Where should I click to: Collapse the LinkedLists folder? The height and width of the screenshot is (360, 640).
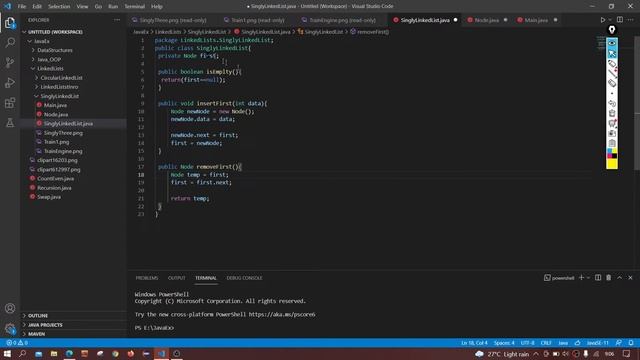(x=33, y=69)
